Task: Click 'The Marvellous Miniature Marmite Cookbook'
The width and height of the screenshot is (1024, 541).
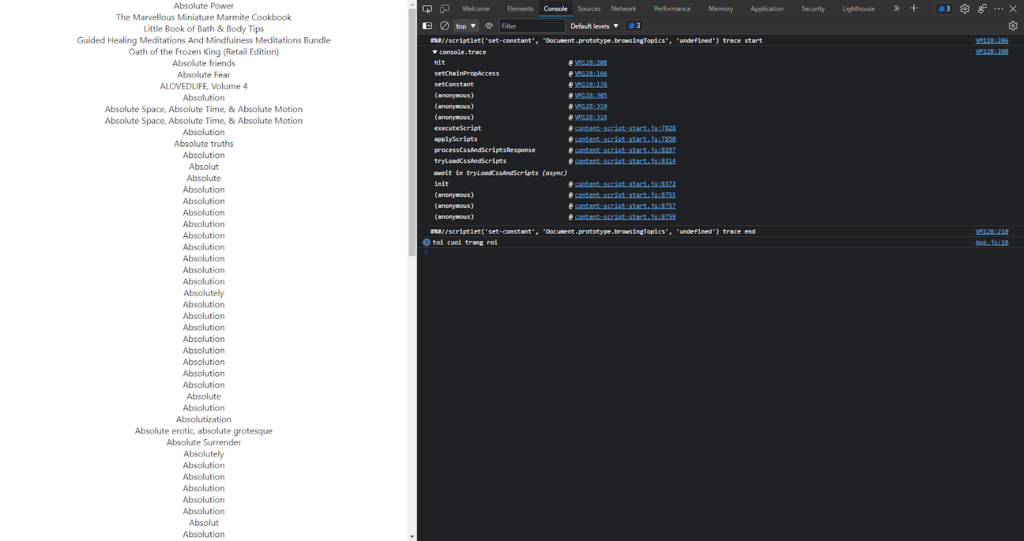Action: coord(204,17)
